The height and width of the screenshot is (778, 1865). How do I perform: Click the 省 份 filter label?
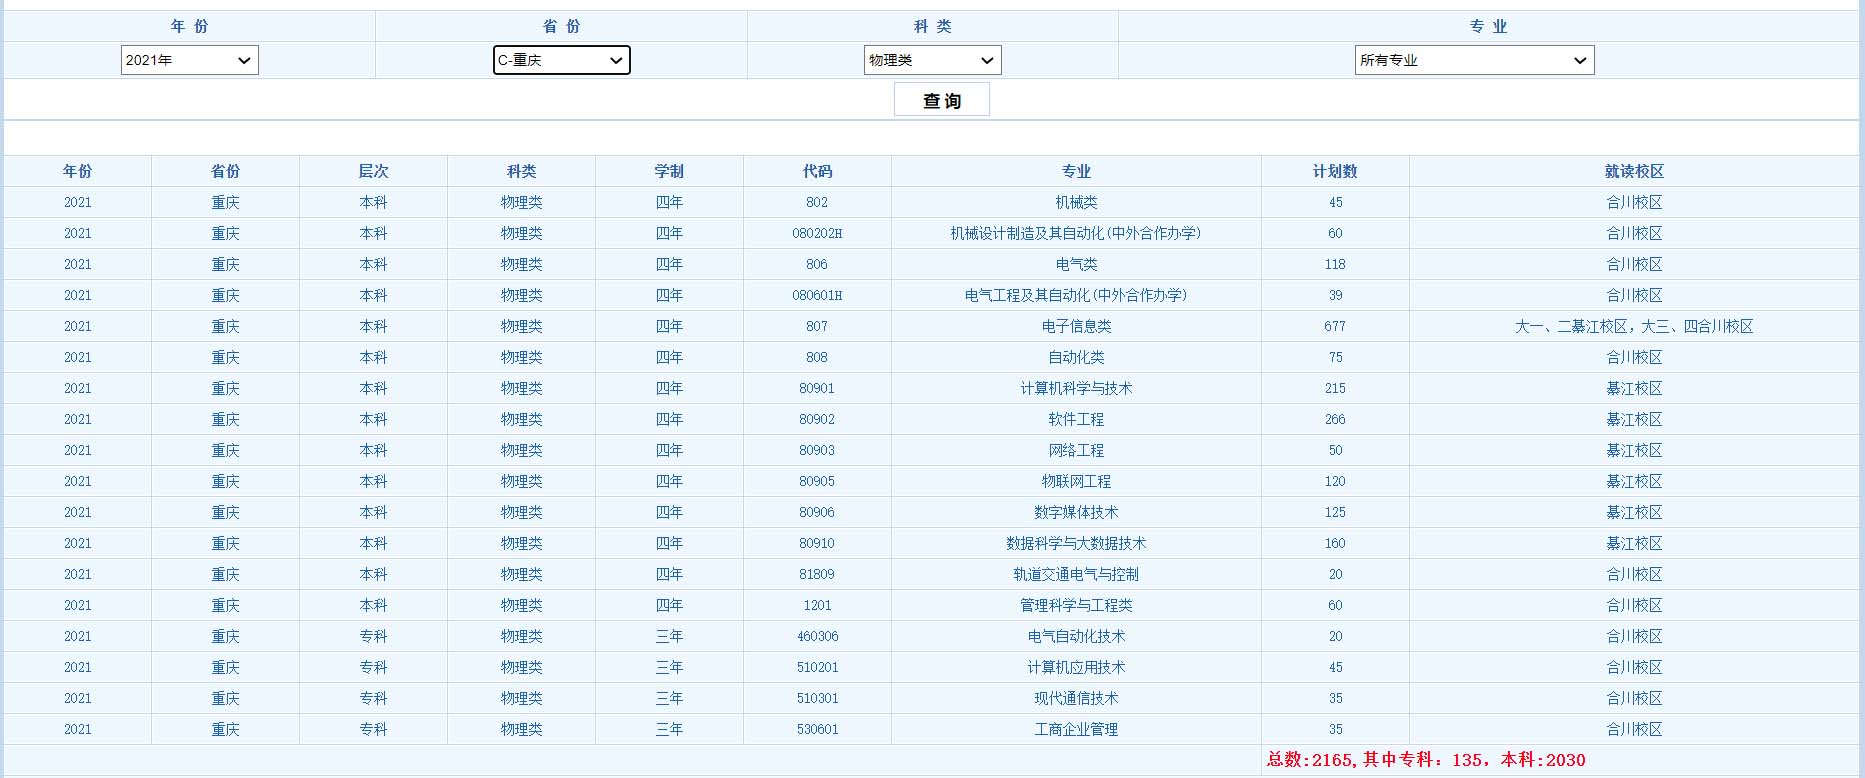tap(561, 26)
